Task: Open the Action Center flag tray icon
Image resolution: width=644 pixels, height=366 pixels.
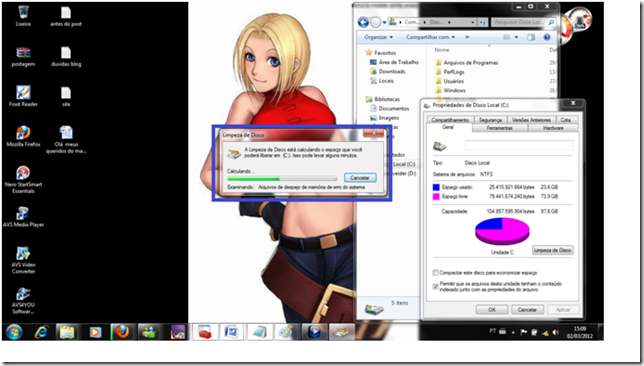Action: [x=524, y=332]
